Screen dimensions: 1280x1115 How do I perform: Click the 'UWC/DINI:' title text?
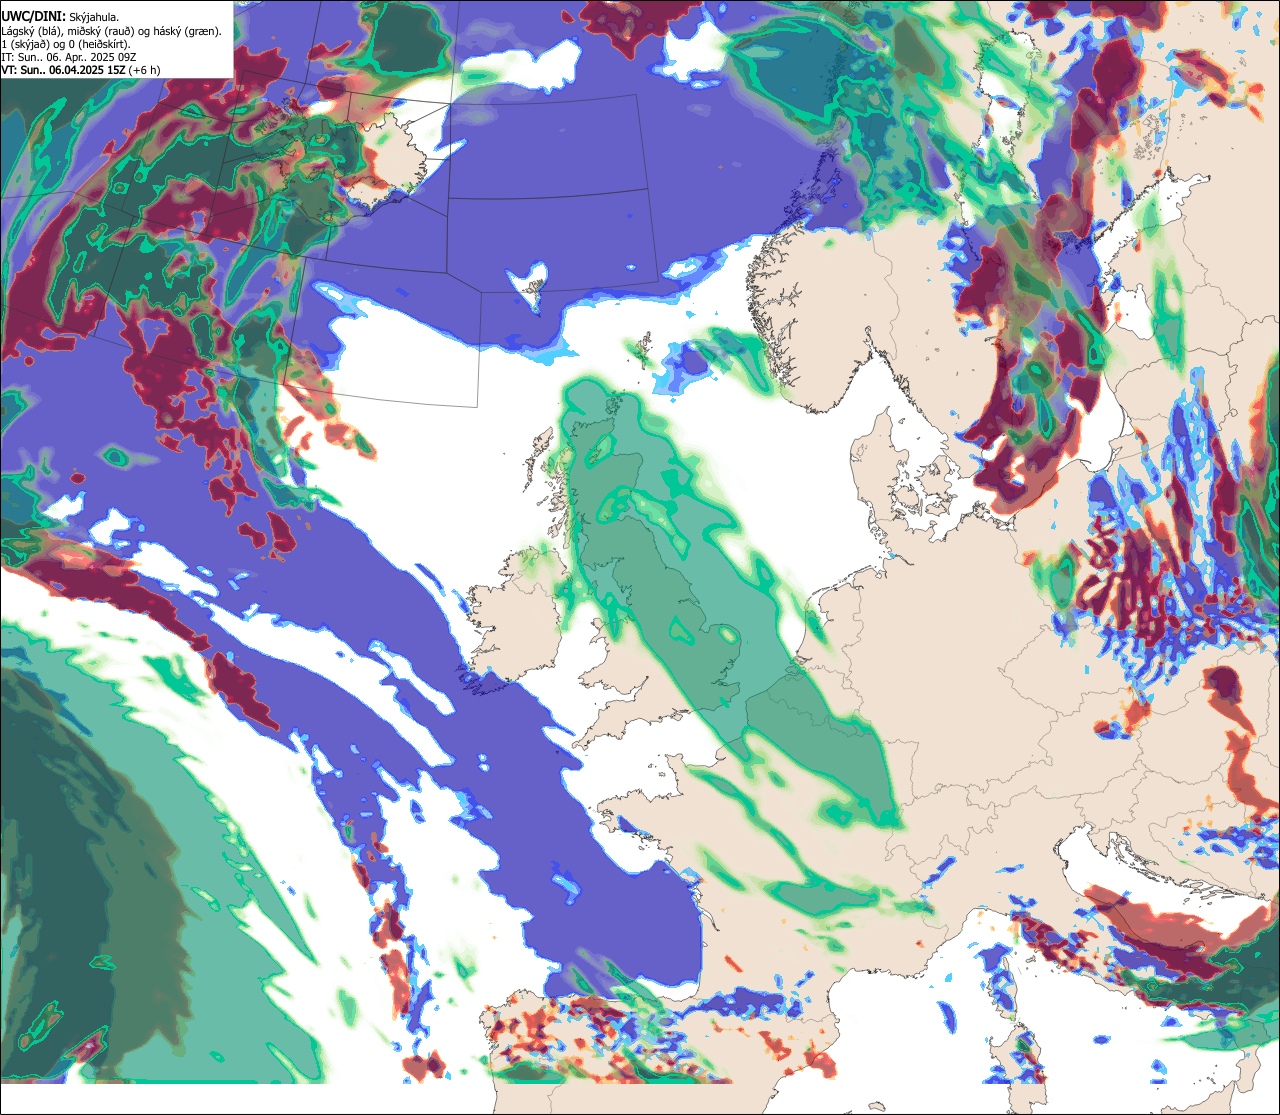click(34, 17)
